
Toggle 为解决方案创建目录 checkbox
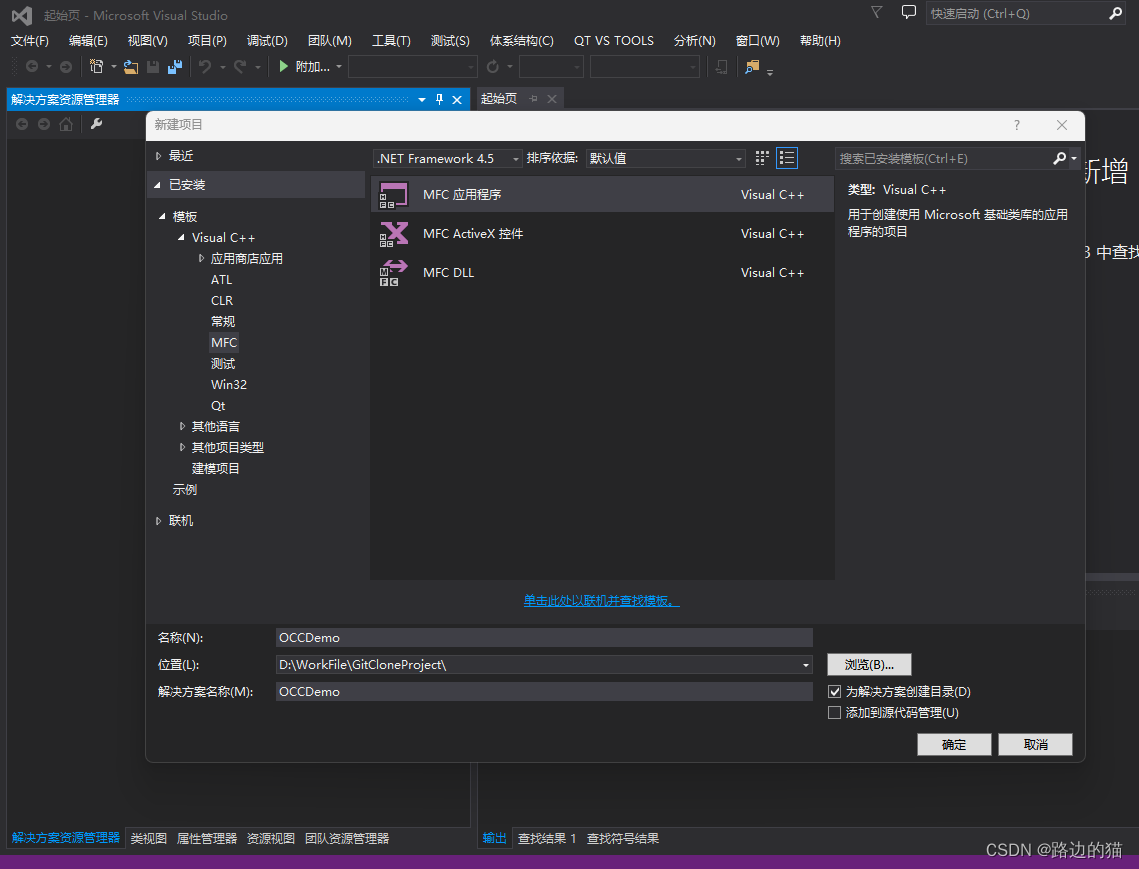(835, 692)
